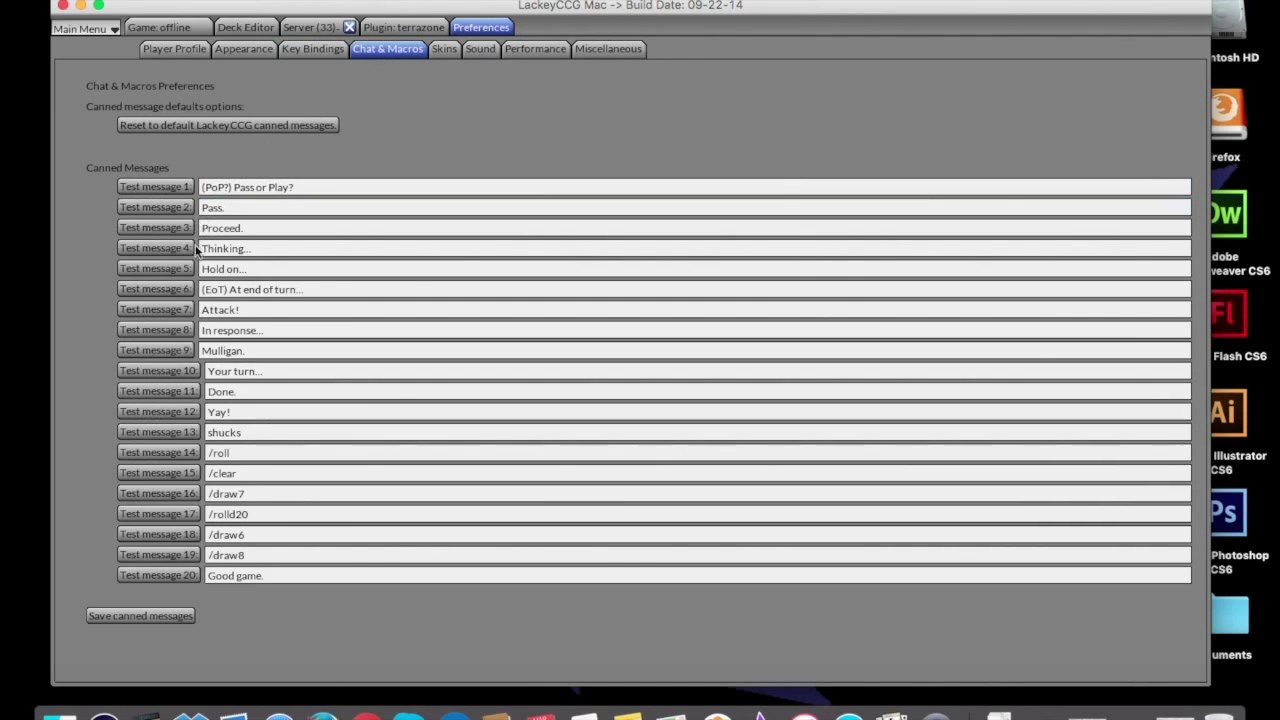The width and height of the screenshot is (1280, 720).
Task: Edit the 'Thinking...' message field
Action: tap(694, 248)
